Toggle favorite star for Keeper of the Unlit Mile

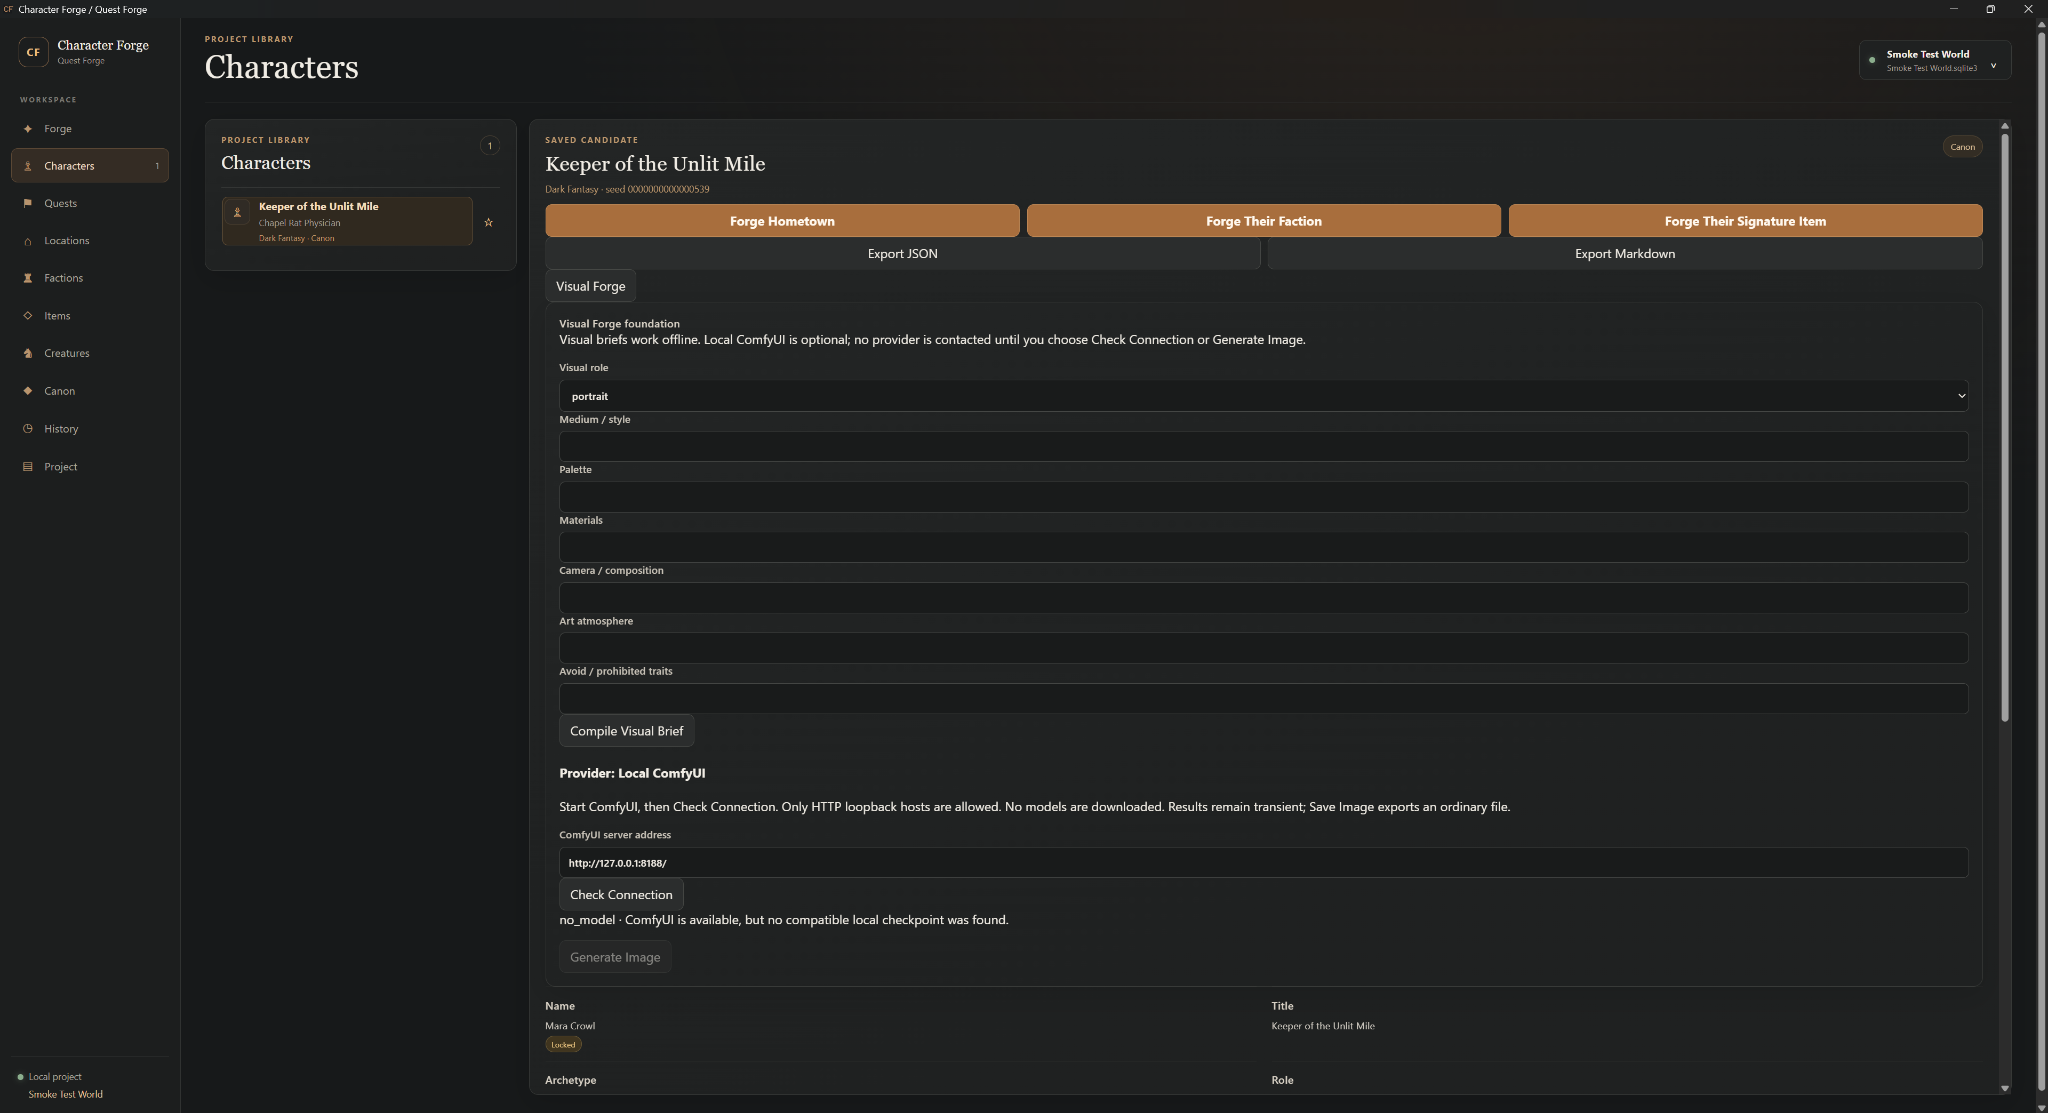coord(489,222)
